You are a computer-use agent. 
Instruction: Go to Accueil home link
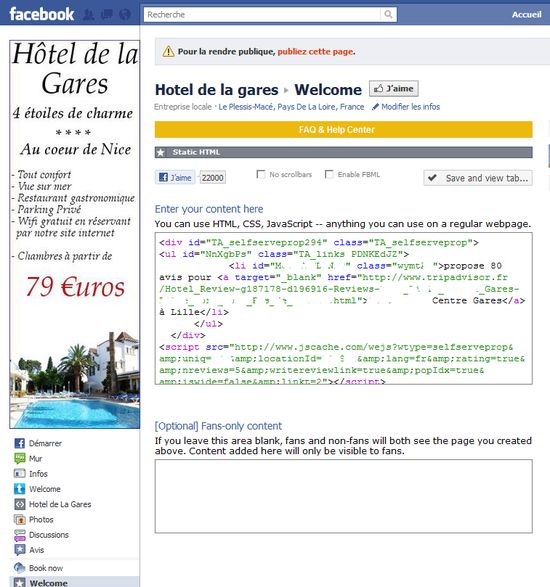click(x=526, y=15)
